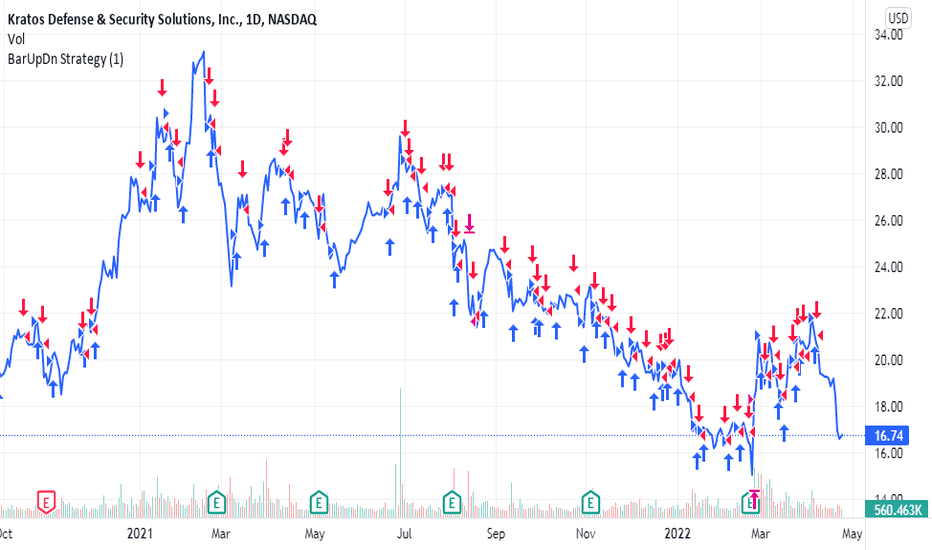932x550 pixels.
Task: Click the 20.00 price axis label
Action: click(889, 360)
